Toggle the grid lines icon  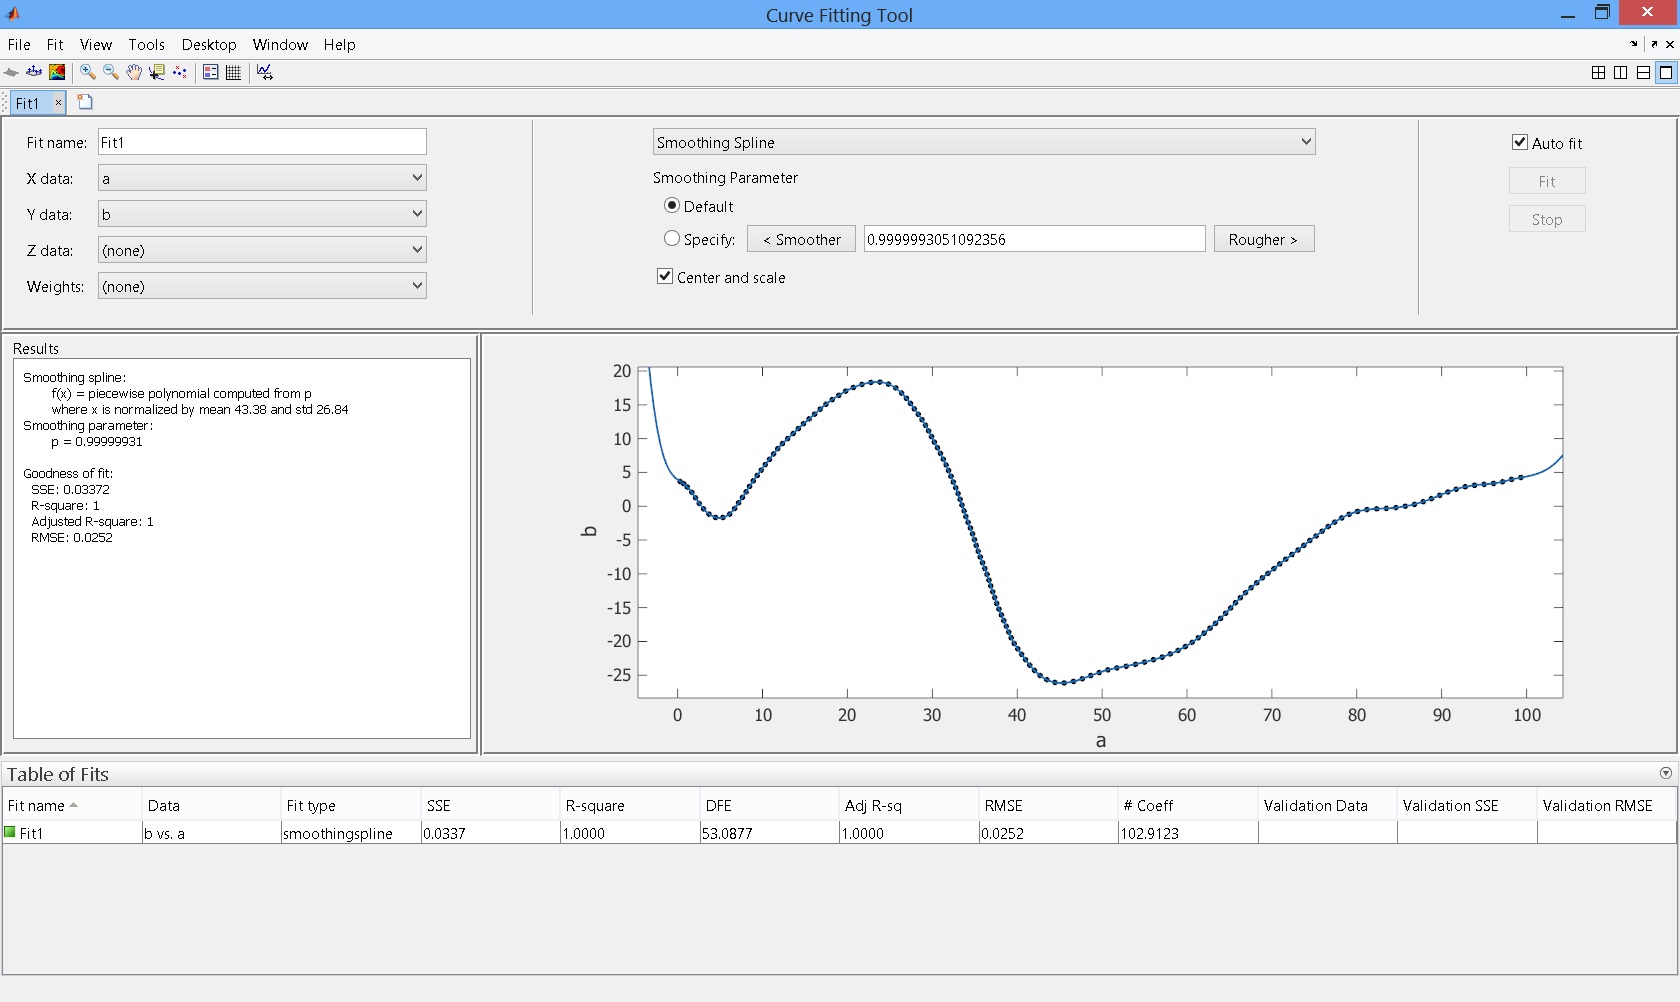(x=233, y=72)
